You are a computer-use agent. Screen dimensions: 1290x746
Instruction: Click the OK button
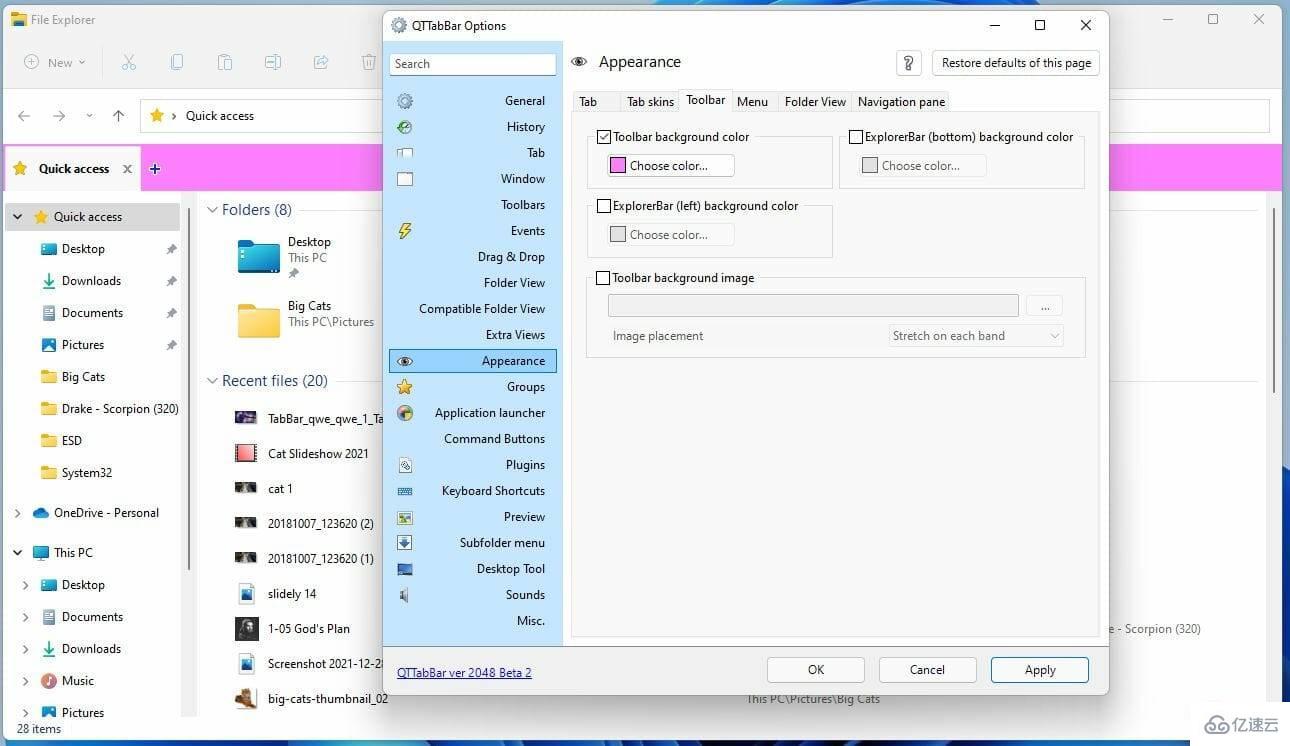coord(816,670)
